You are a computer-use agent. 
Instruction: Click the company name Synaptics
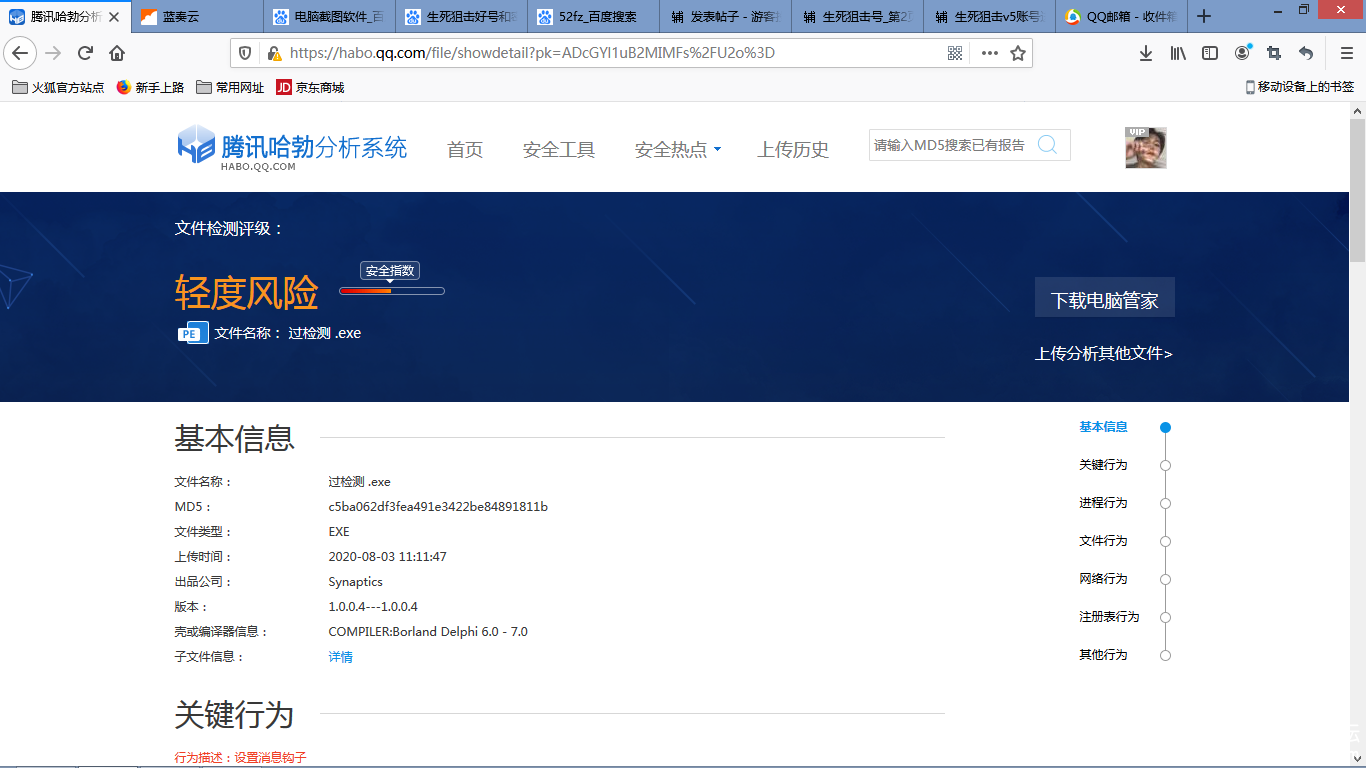[x=355, y=582]
